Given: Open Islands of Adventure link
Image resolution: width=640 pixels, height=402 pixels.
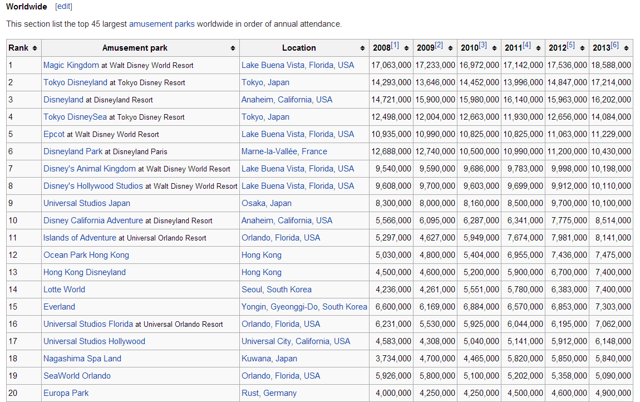Looking at the screenshot, I should coord(80,238).
